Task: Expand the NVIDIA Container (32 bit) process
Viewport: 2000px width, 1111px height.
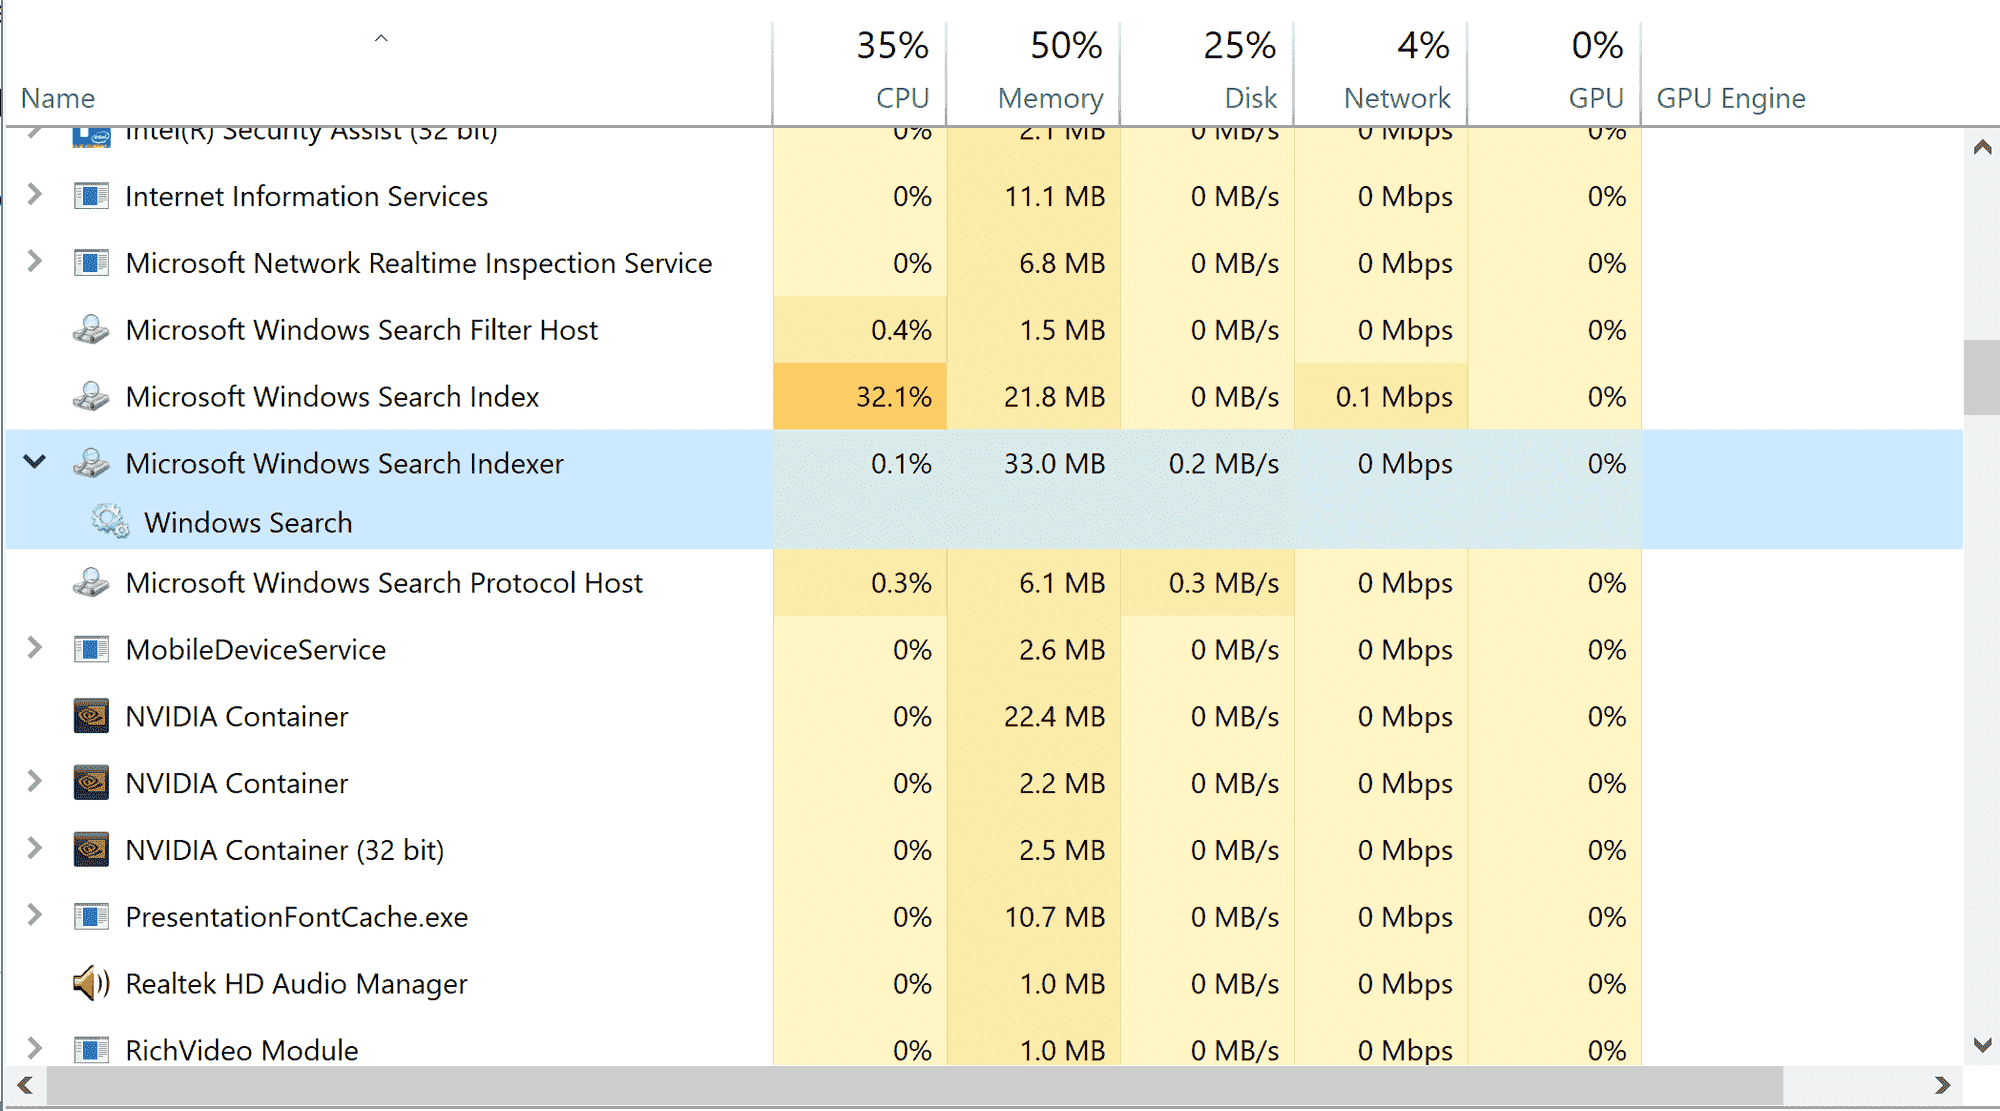Action: pyautogui.click(x=35, y=849)
